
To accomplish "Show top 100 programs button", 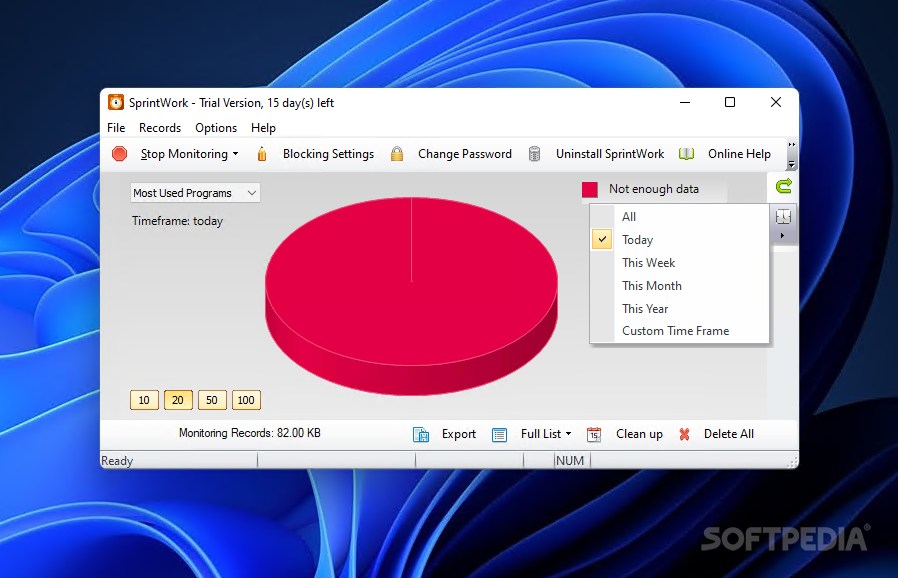I will 246,400.
